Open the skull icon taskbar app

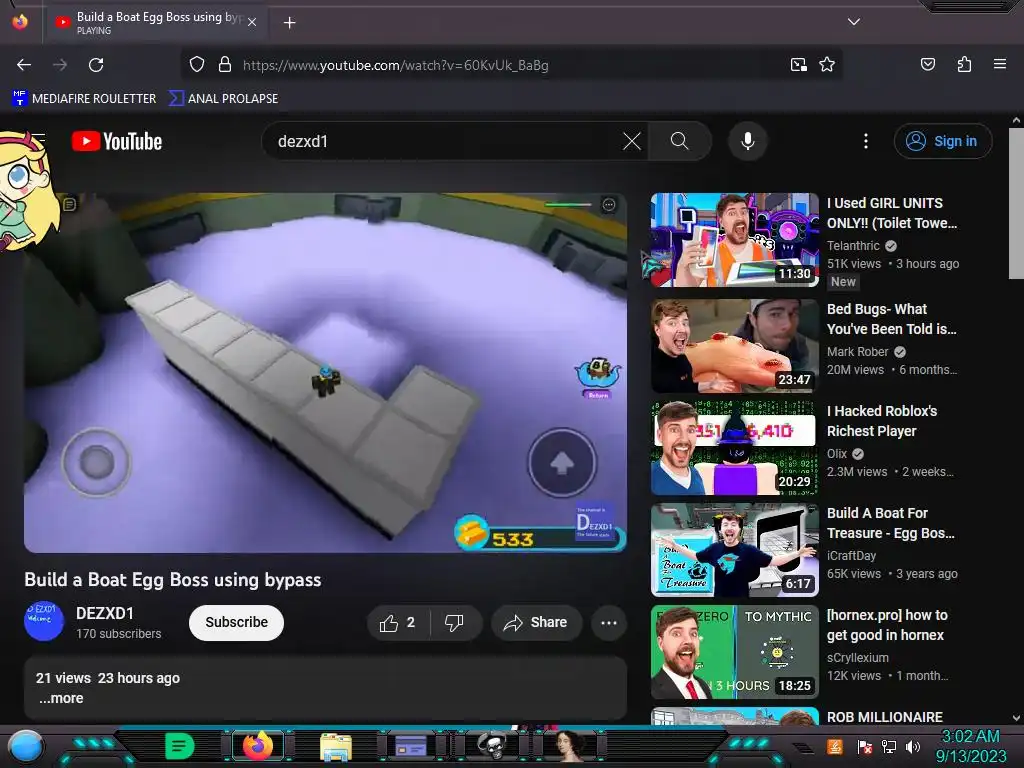coord(492,746)
